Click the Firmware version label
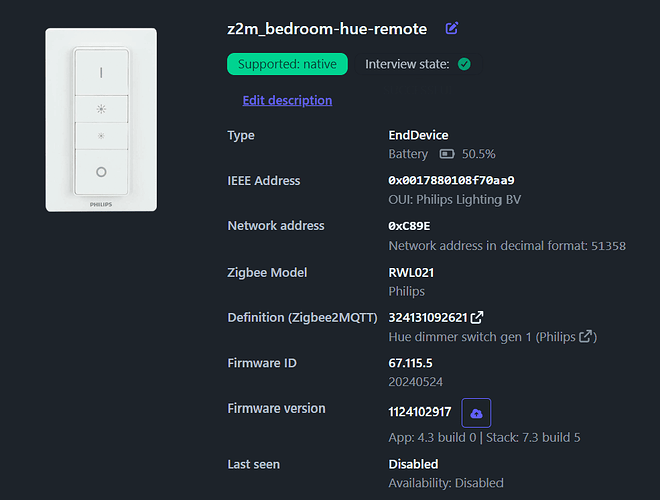660x500 pixels. pos(277,408)
